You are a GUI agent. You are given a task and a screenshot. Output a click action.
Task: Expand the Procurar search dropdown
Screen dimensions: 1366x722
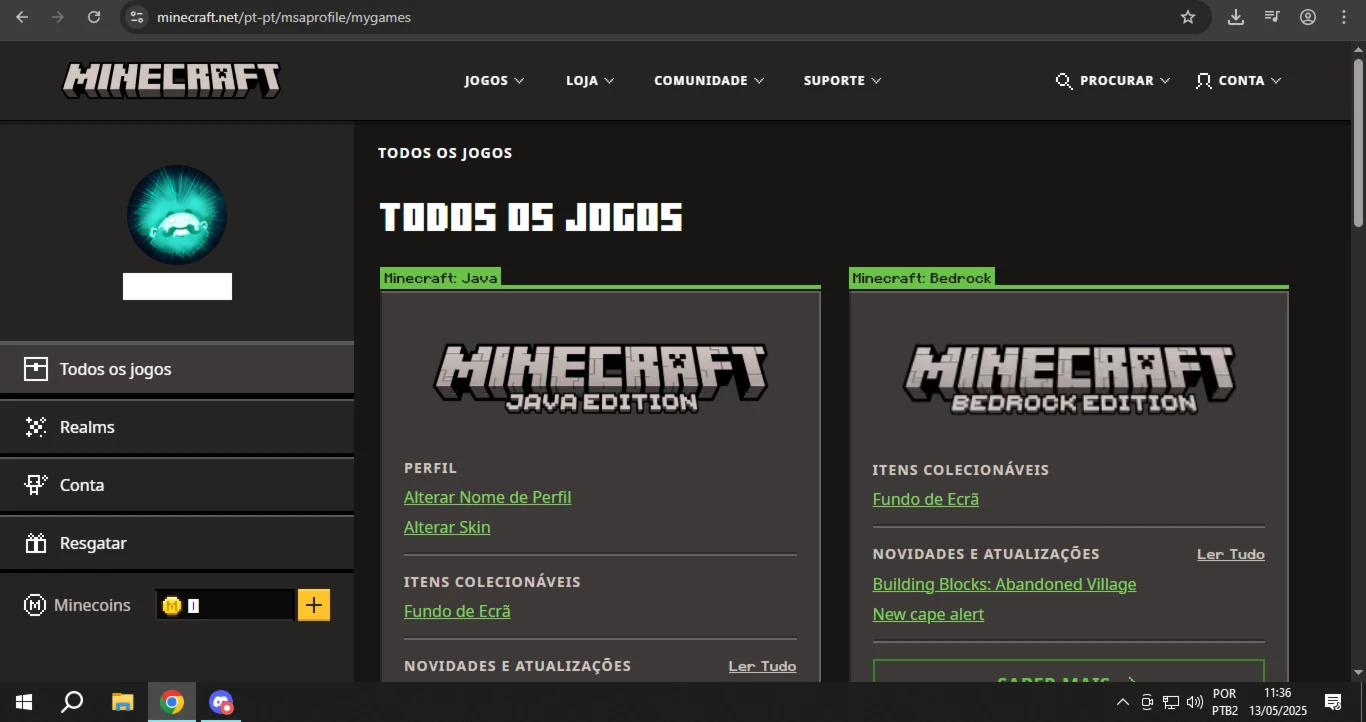(x=1125, y=81)
